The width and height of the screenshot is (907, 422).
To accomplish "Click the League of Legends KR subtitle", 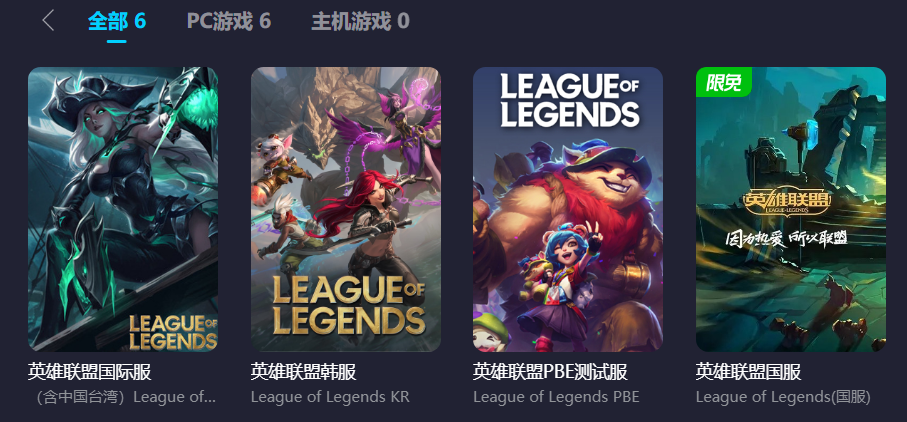I will [x=330, y=397].
